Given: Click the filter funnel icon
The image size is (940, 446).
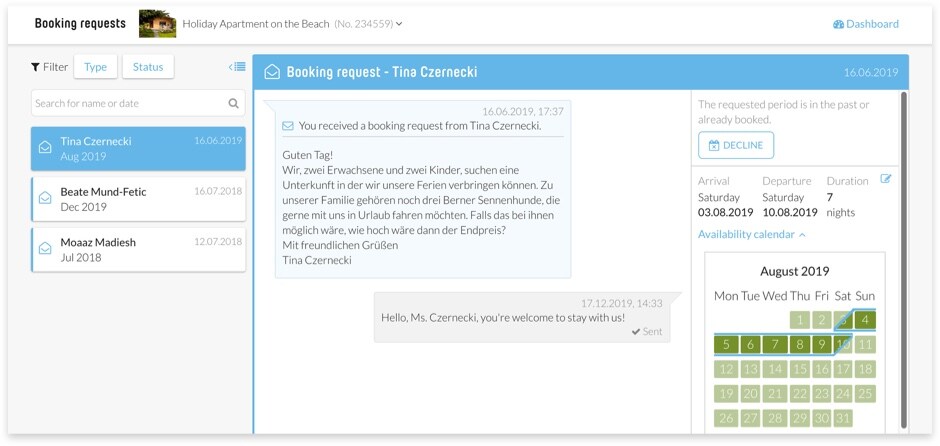Looking at the screenshot, I should coord(35,67).
